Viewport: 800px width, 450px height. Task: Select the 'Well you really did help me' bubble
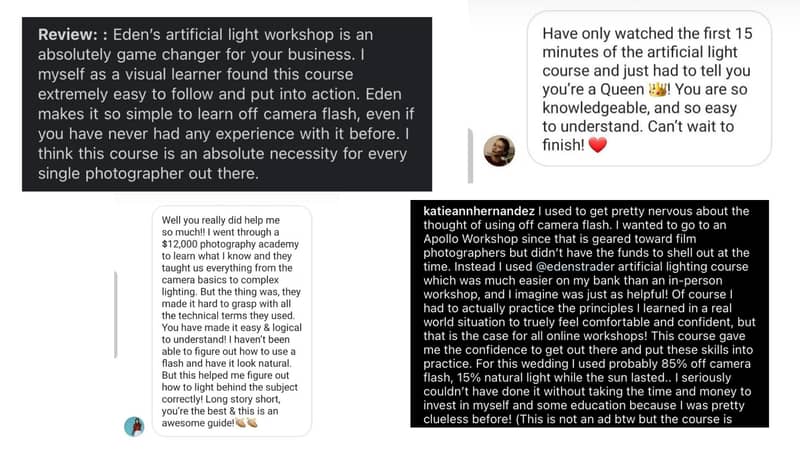(232, 321)
